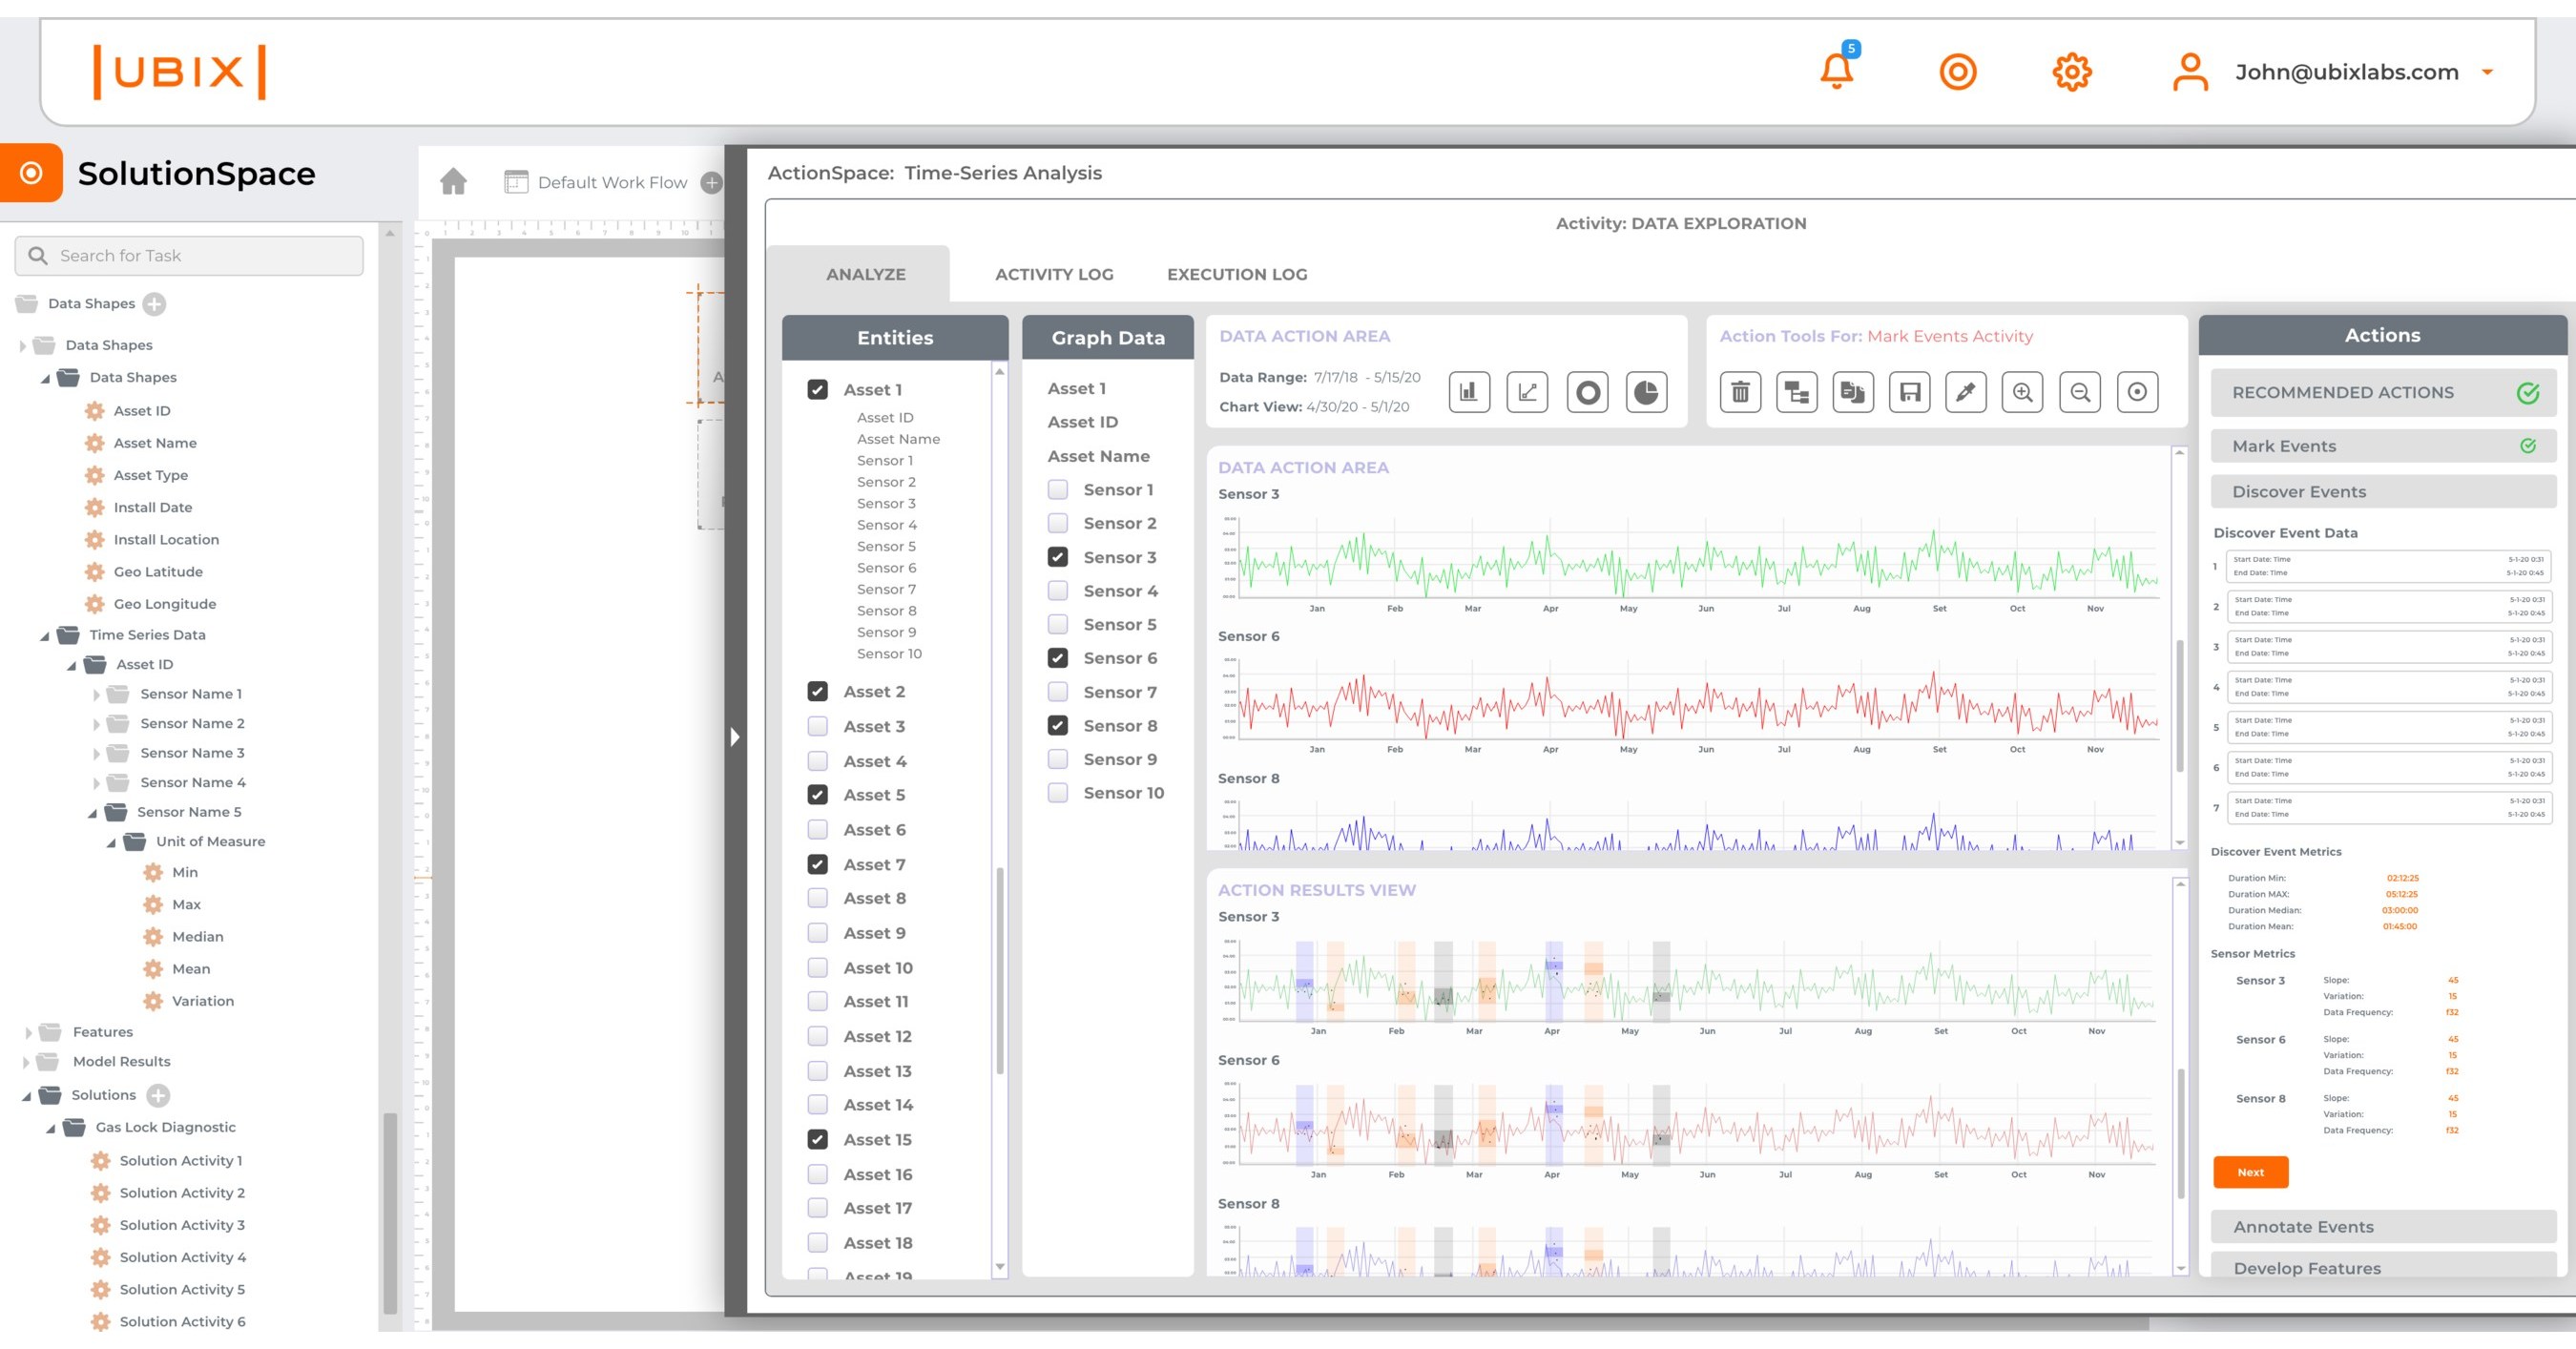
Task: Select the pen annotation tool
Action: tap(1964, 393)
